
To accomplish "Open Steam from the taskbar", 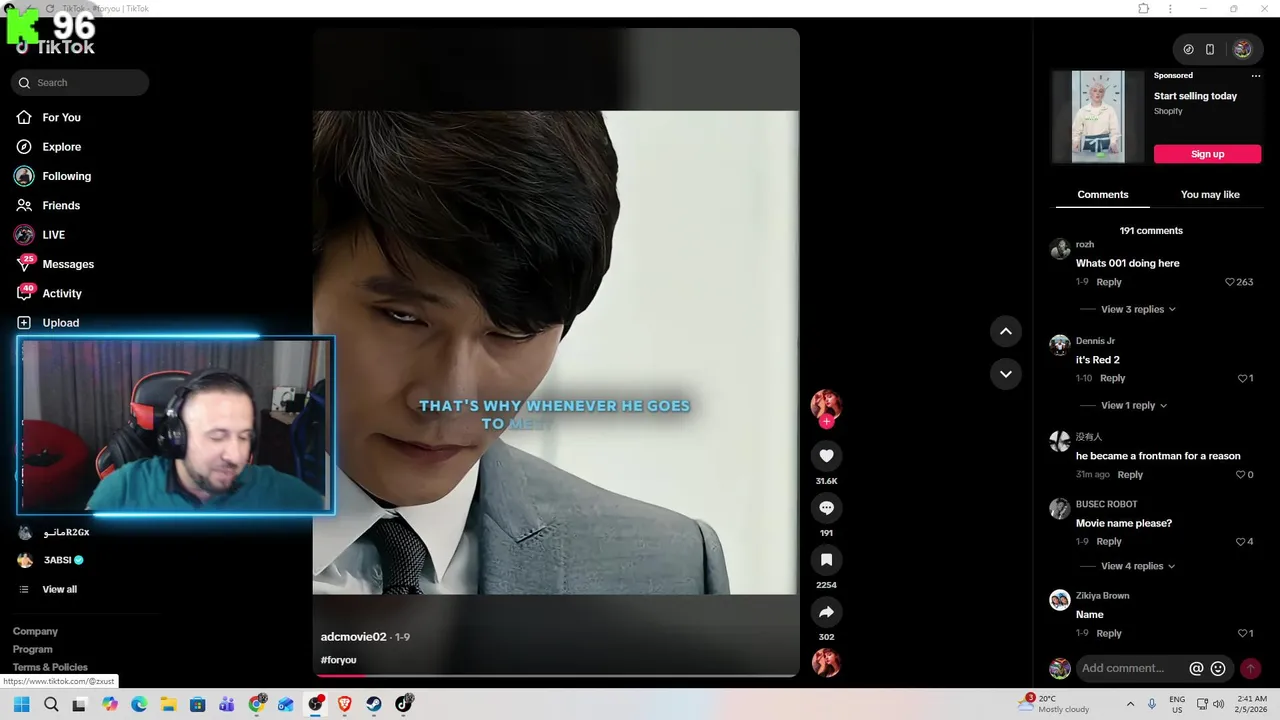I will (374, 704).
